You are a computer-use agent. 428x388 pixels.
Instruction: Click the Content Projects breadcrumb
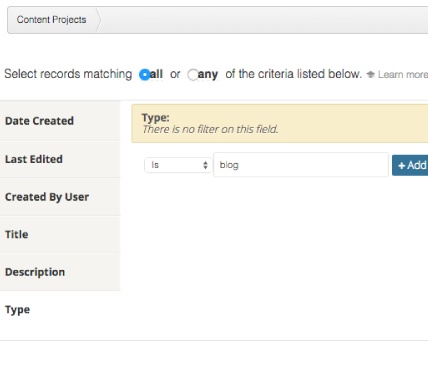click(51, 20)
